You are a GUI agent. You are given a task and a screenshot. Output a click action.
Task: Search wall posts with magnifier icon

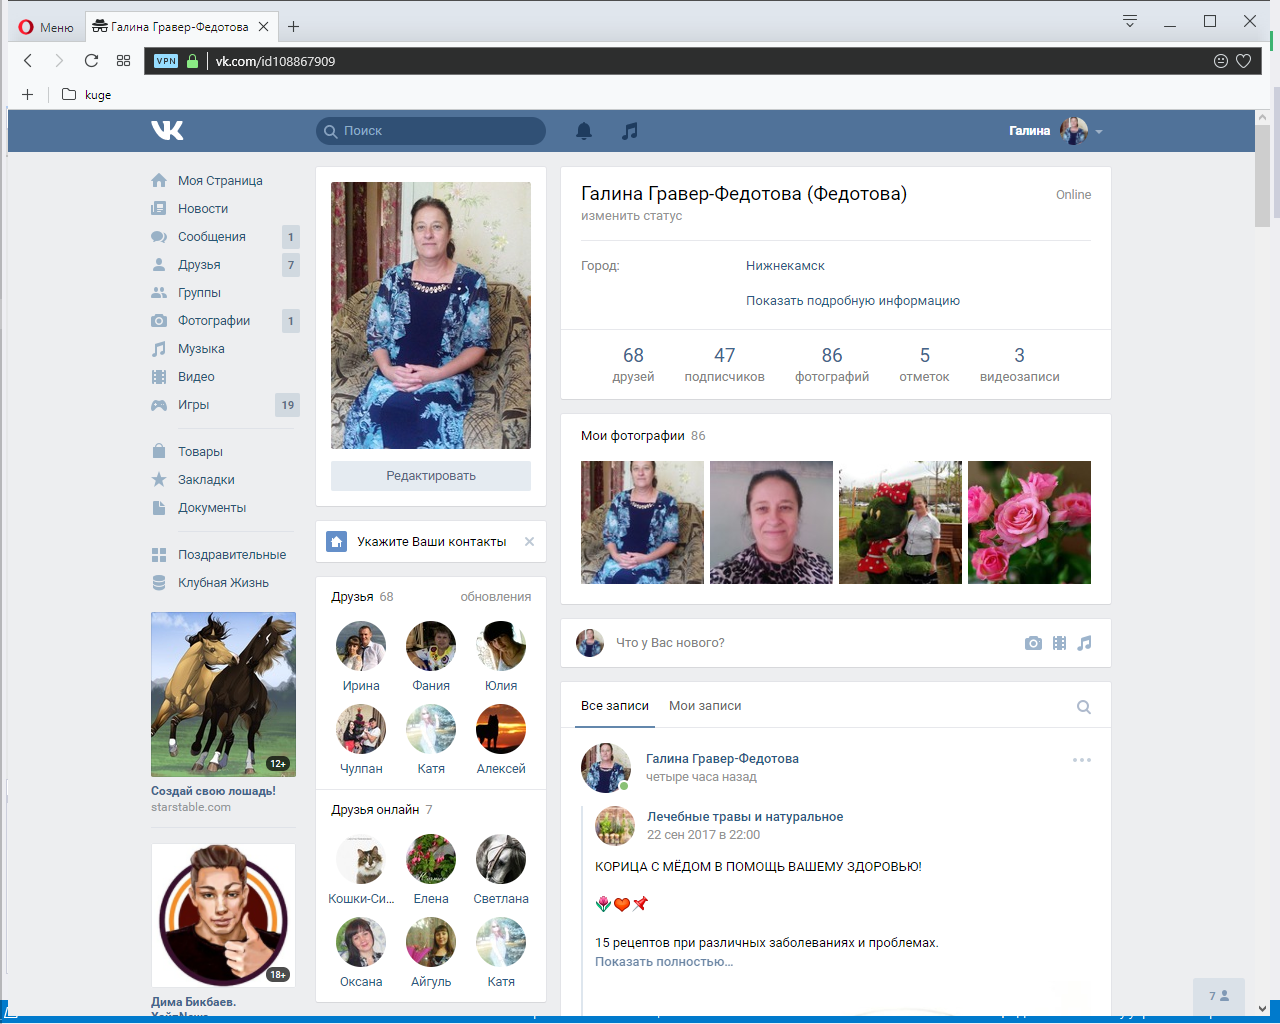[1083, 707]
